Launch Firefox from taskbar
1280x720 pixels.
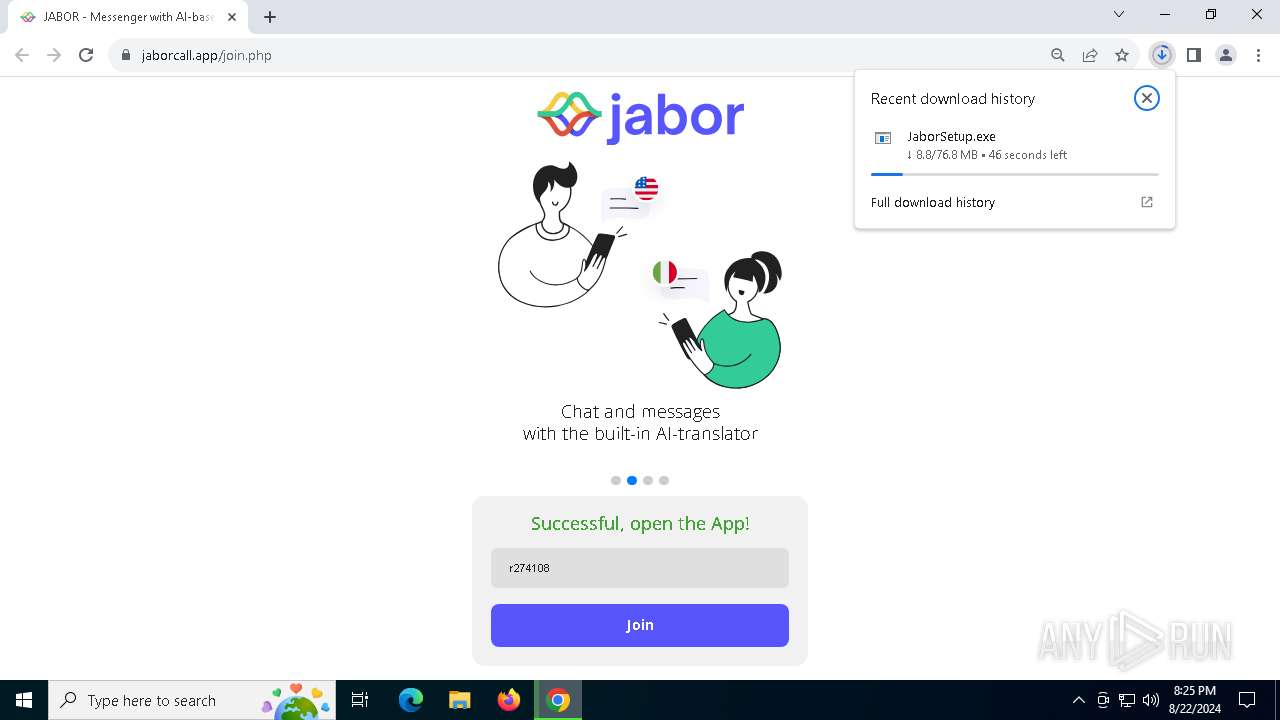click(509, 700)
